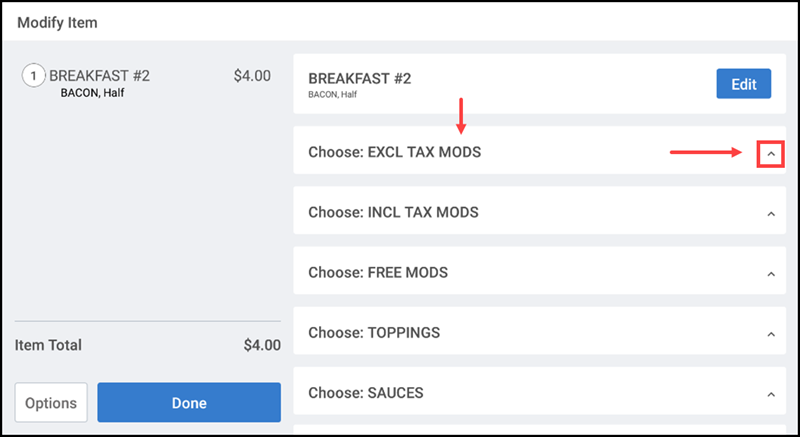Collapse the EXCL TAX MODS chevron
Screen dimensions: 800x437
(770, 154)
